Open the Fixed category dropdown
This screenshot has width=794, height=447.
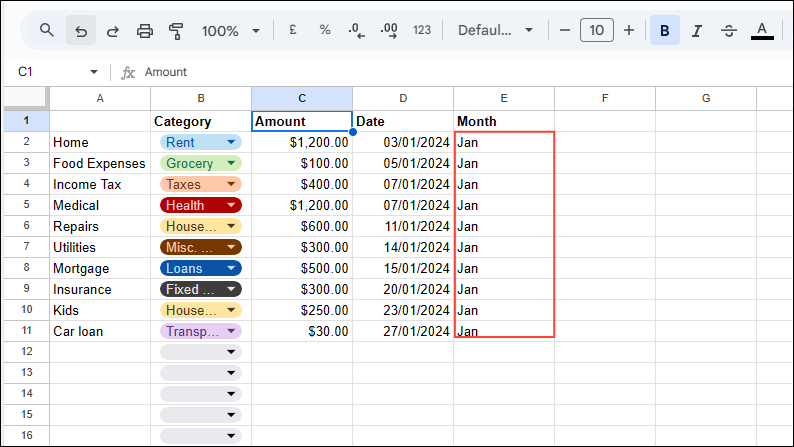click(231, 289)
